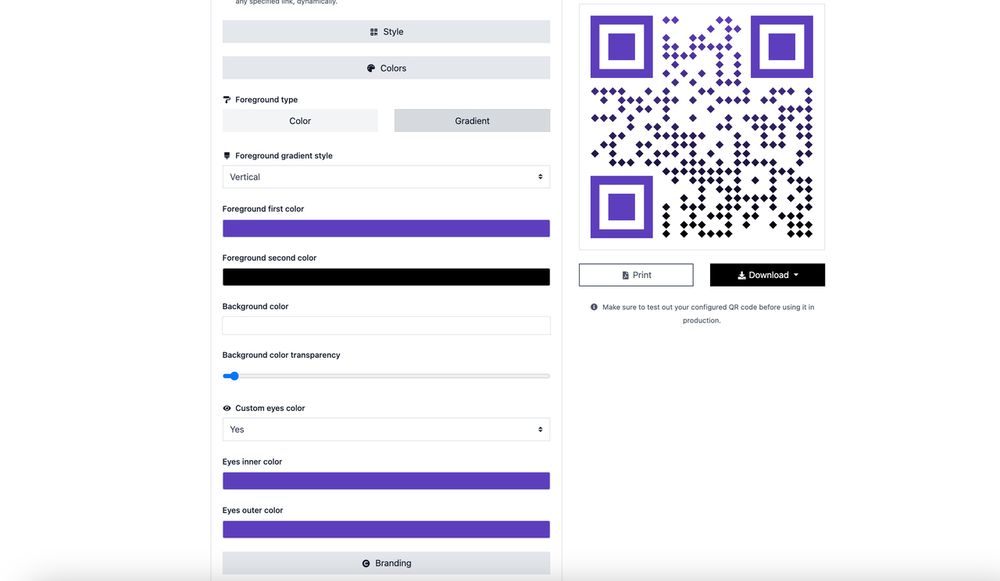This screenshot has height=581, width=1000.
Task: Switch Foreground type to Color
Action: point(300,120)
